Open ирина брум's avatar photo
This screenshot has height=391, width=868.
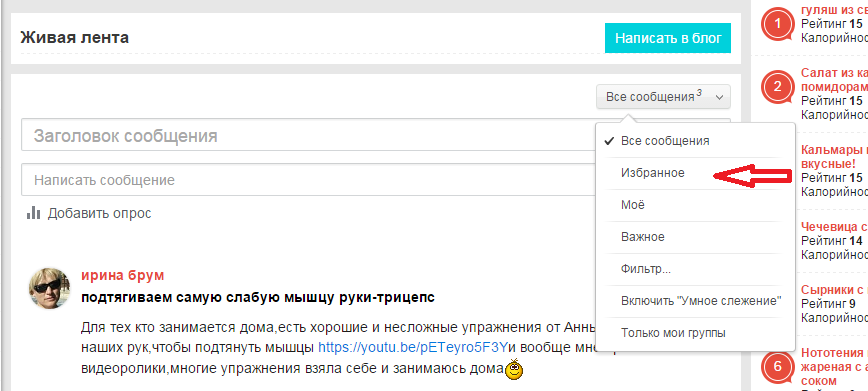[49, 288]
